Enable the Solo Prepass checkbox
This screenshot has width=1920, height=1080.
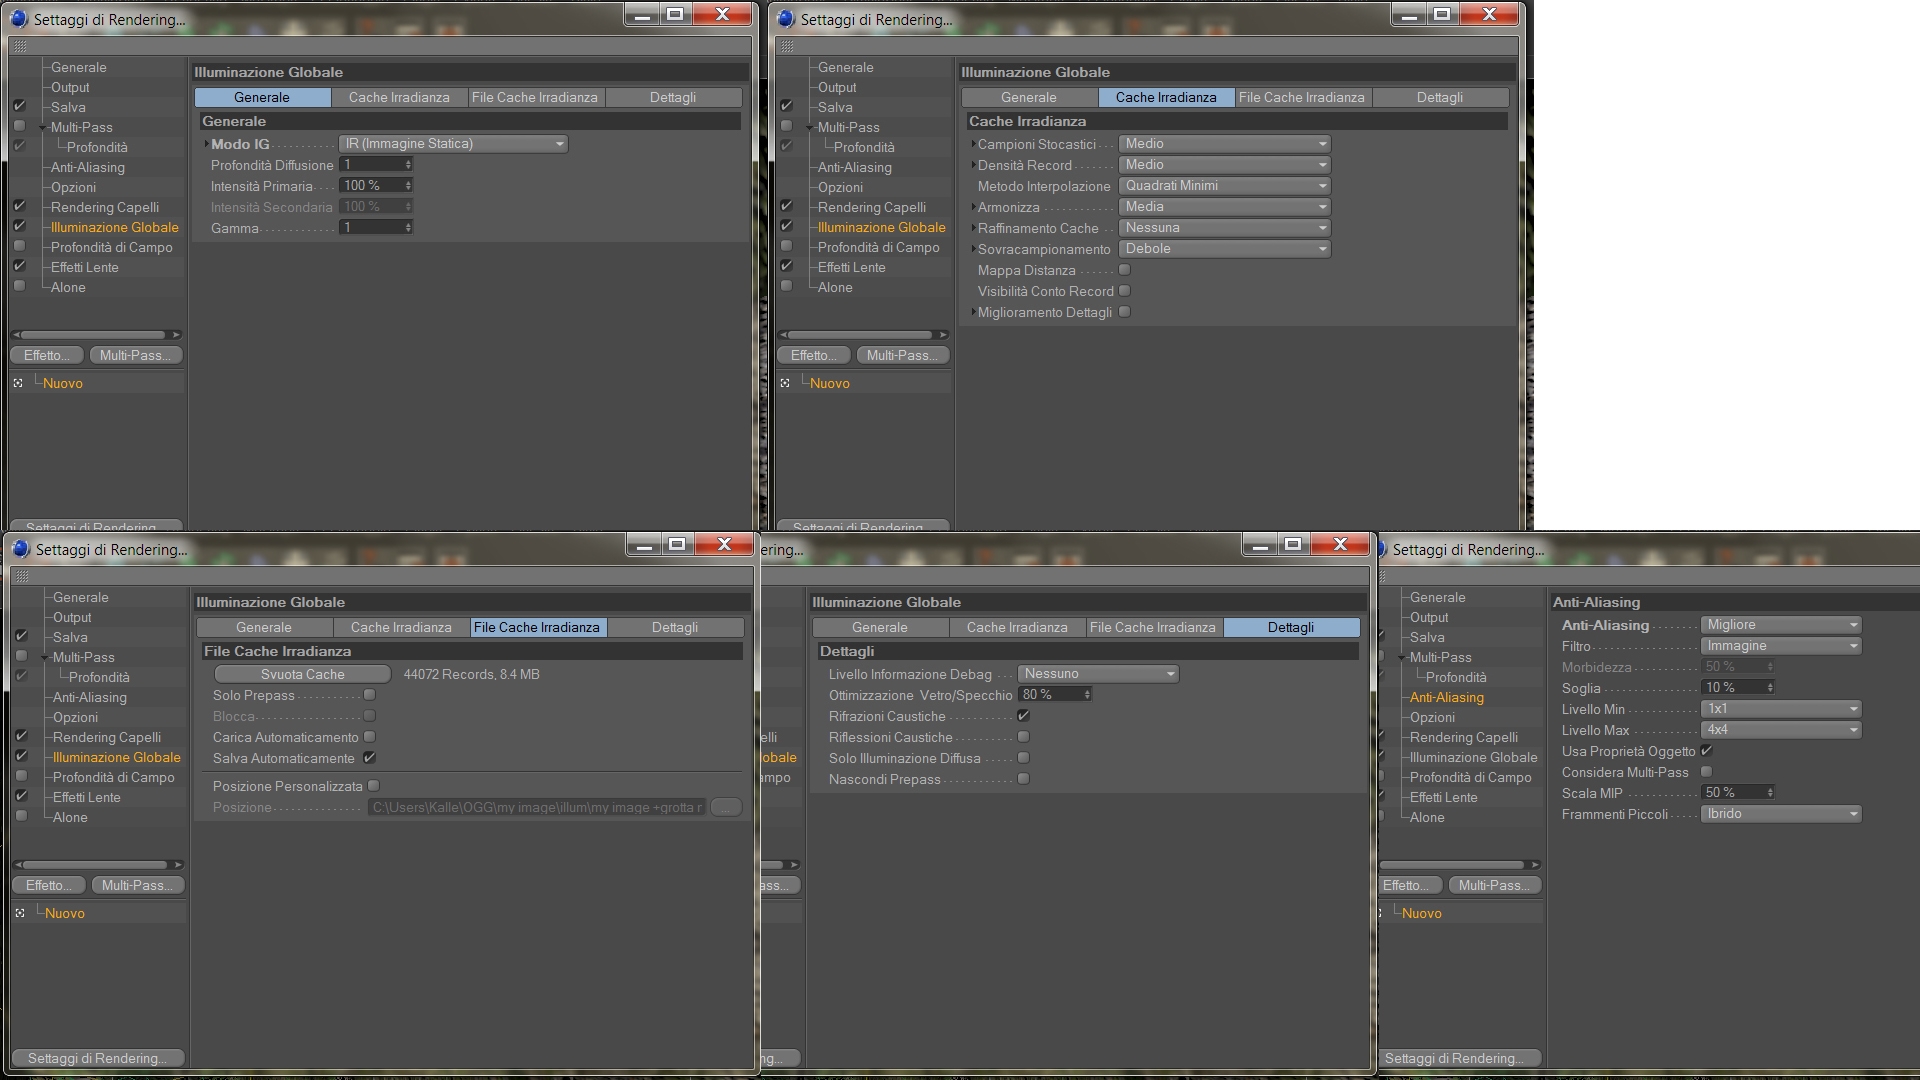370,695
